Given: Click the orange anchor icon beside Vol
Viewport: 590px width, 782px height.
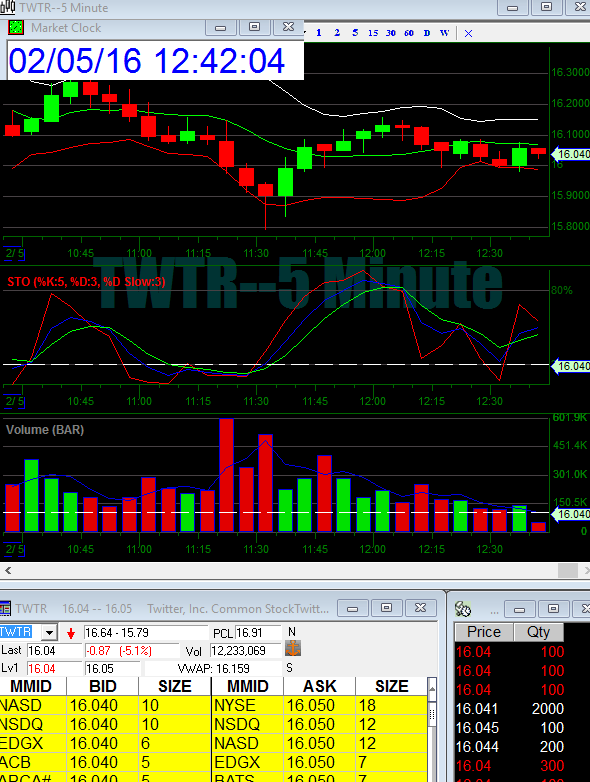Looking at the screenshot, I should (293, 649).
